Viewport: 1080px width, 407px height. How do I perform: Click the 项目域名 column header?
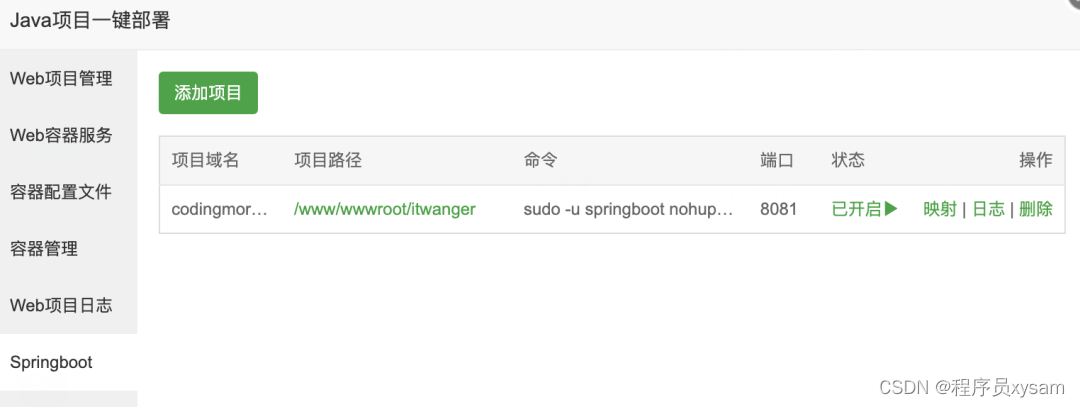(205, 160)
